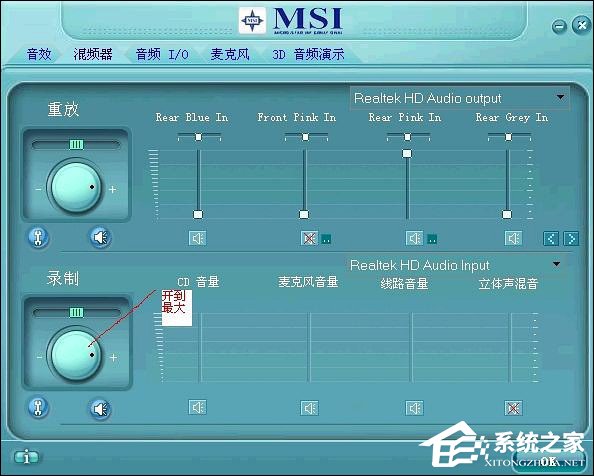The width and height of the screenshot is (594, 476).
Task: Select the 线路音量 recording source icon
Action: click(x=414, y=408)
